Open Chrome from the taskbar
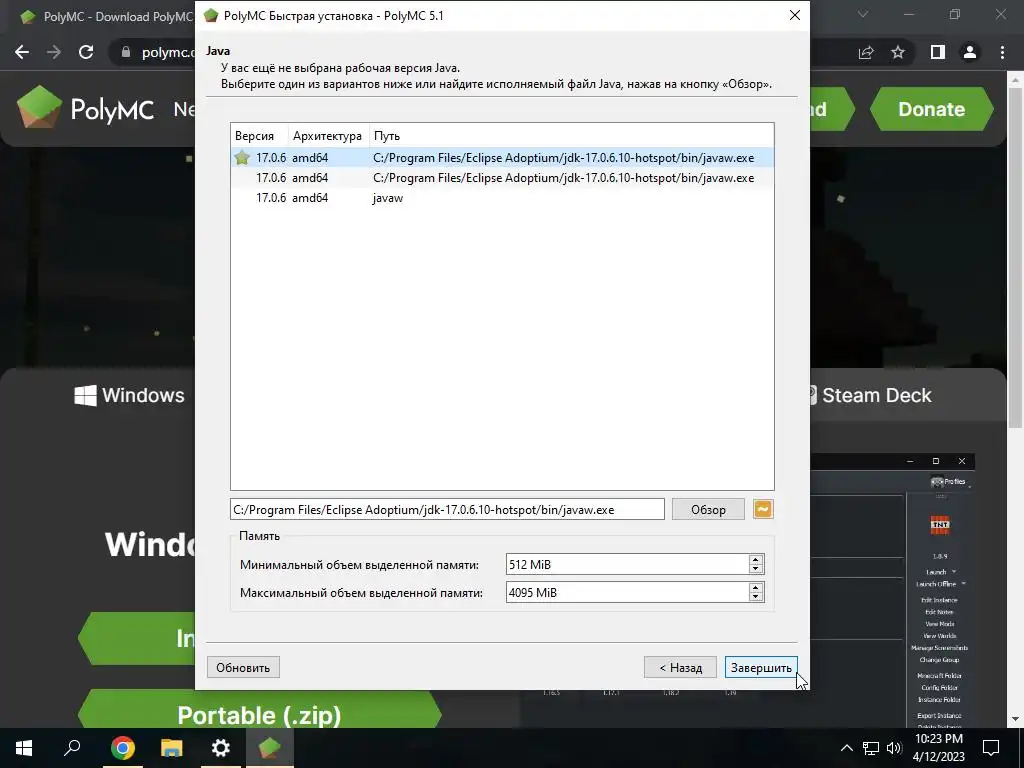Viewport: 1024px width, 768px height. (122, 748)
